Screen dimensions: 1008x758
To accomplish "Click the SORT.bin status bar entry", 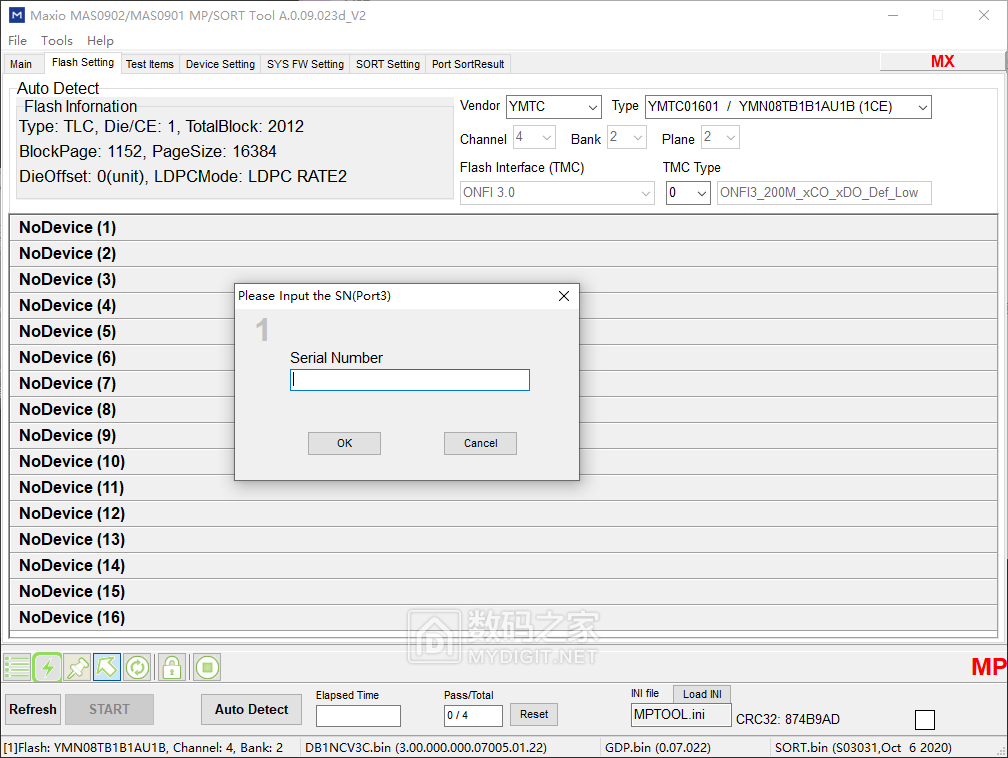I will point(863,748).
